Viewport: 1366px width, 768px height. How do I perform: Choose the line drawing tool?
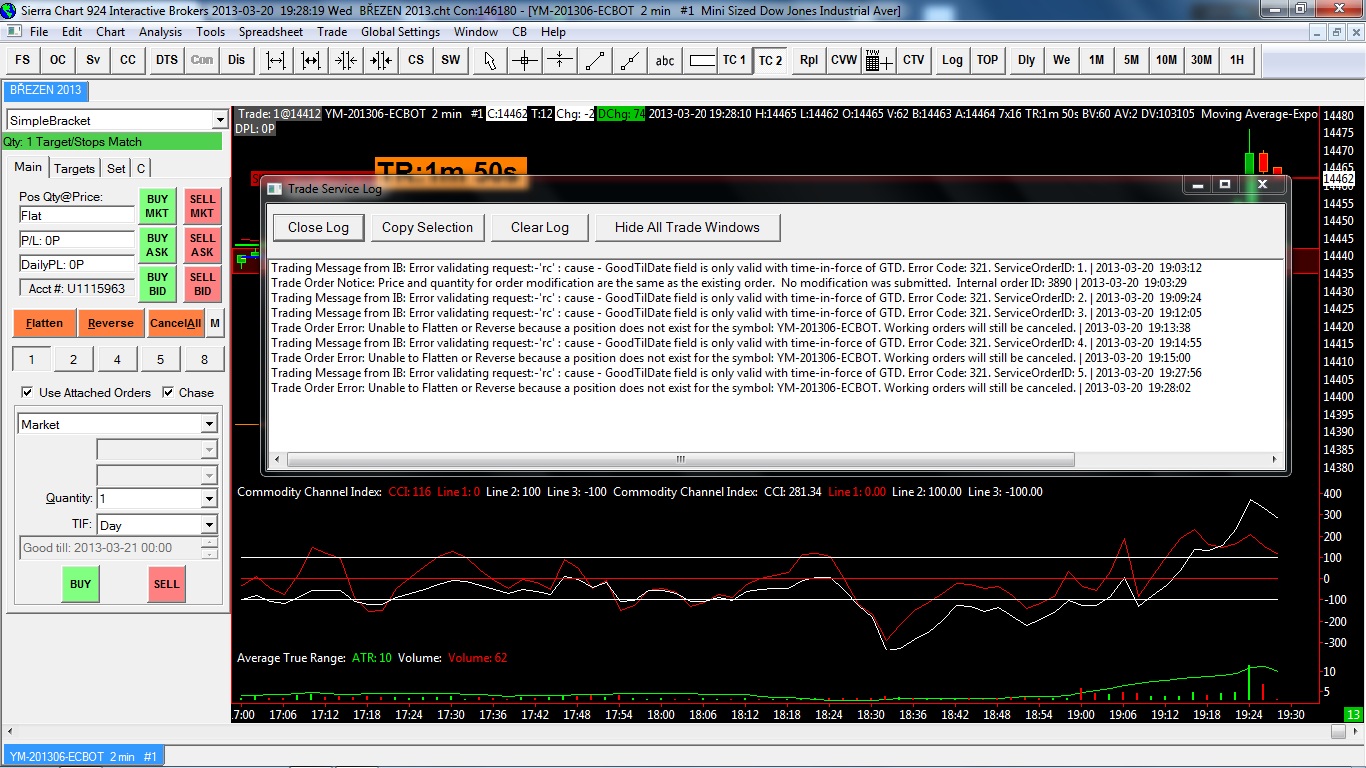595,60
